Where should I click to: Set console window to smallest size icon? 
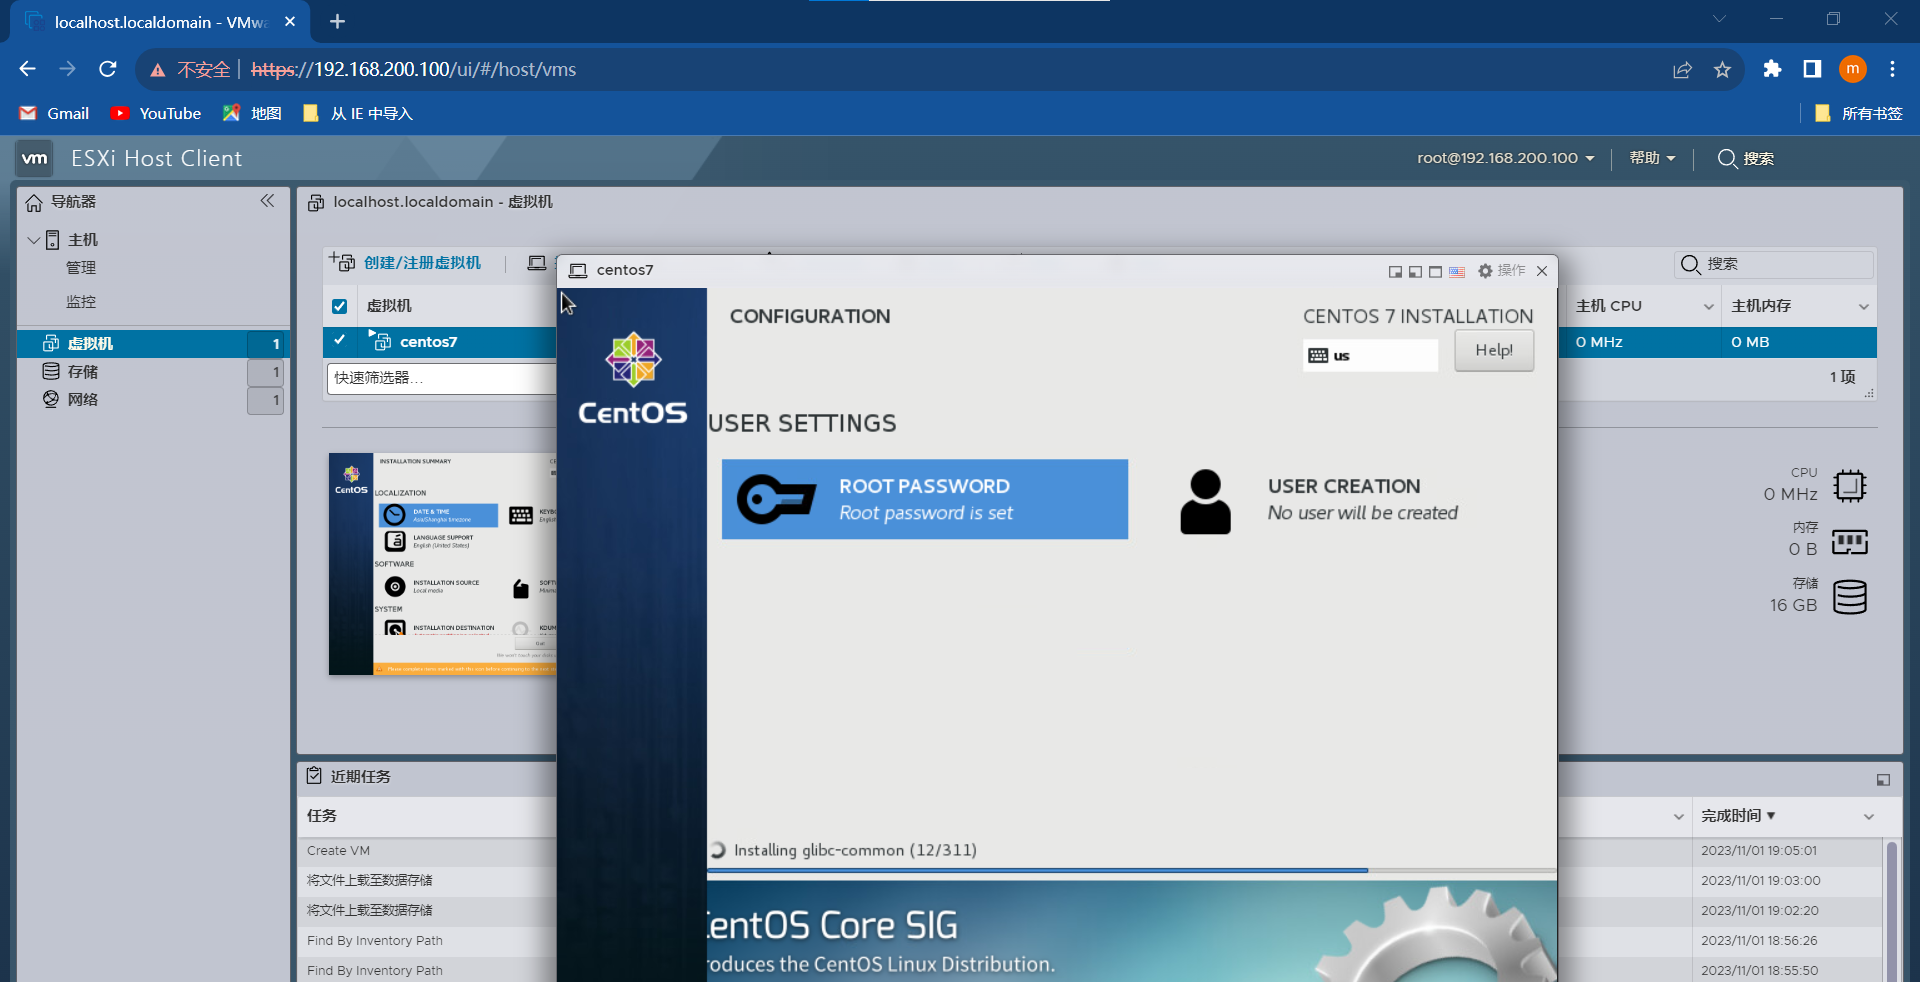[1395, 271]
